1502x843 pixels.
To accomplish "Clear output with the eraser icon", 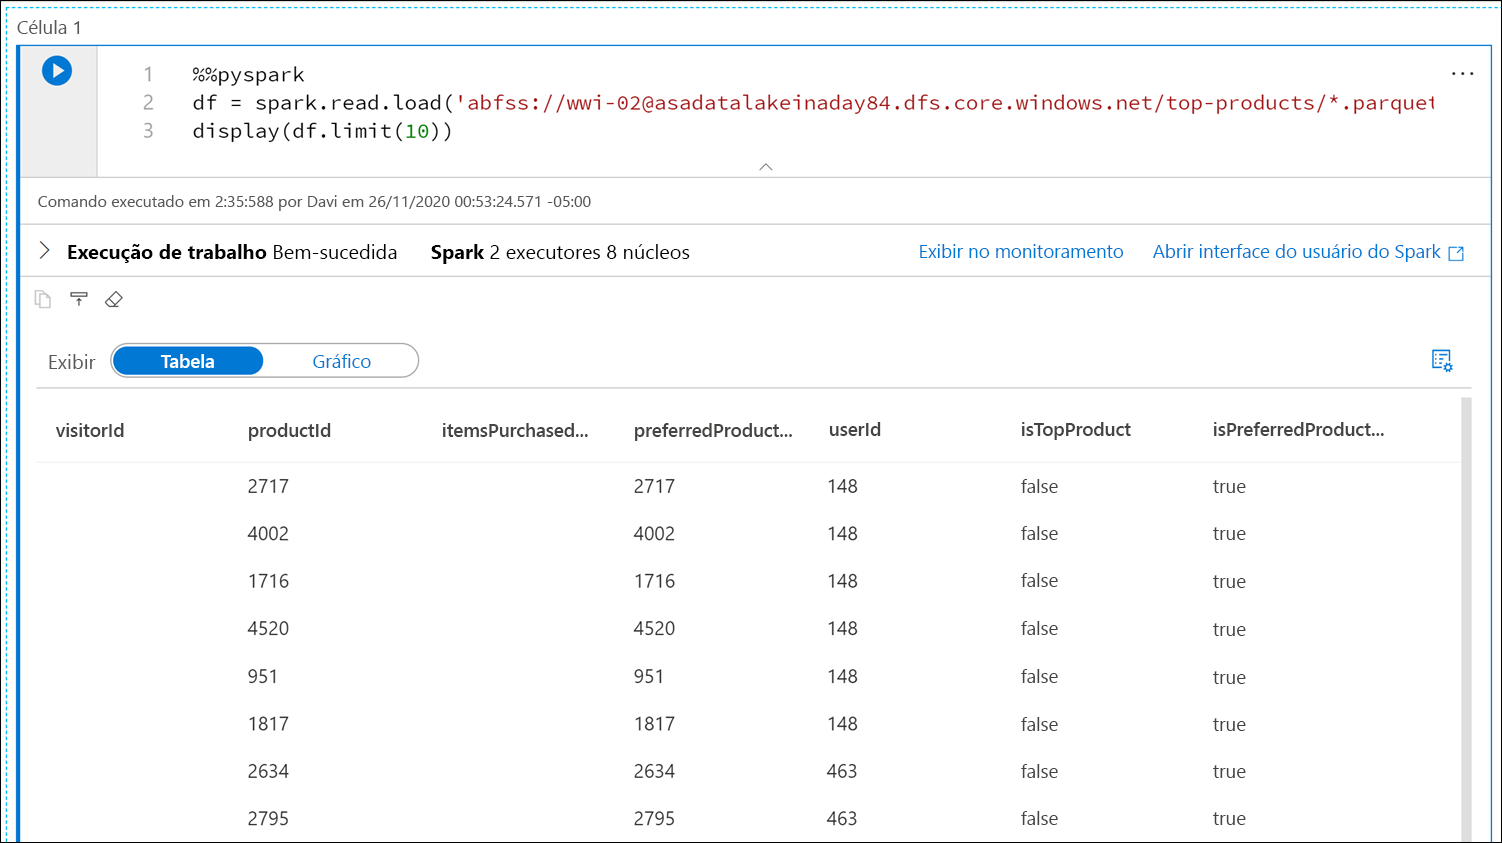I will coord(114,299).
